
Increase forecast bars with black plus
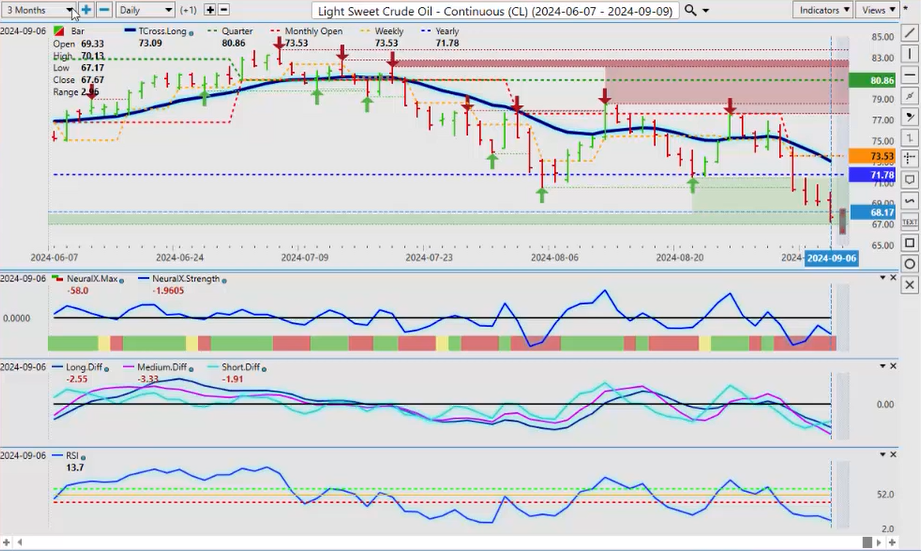tap(210, 10)
